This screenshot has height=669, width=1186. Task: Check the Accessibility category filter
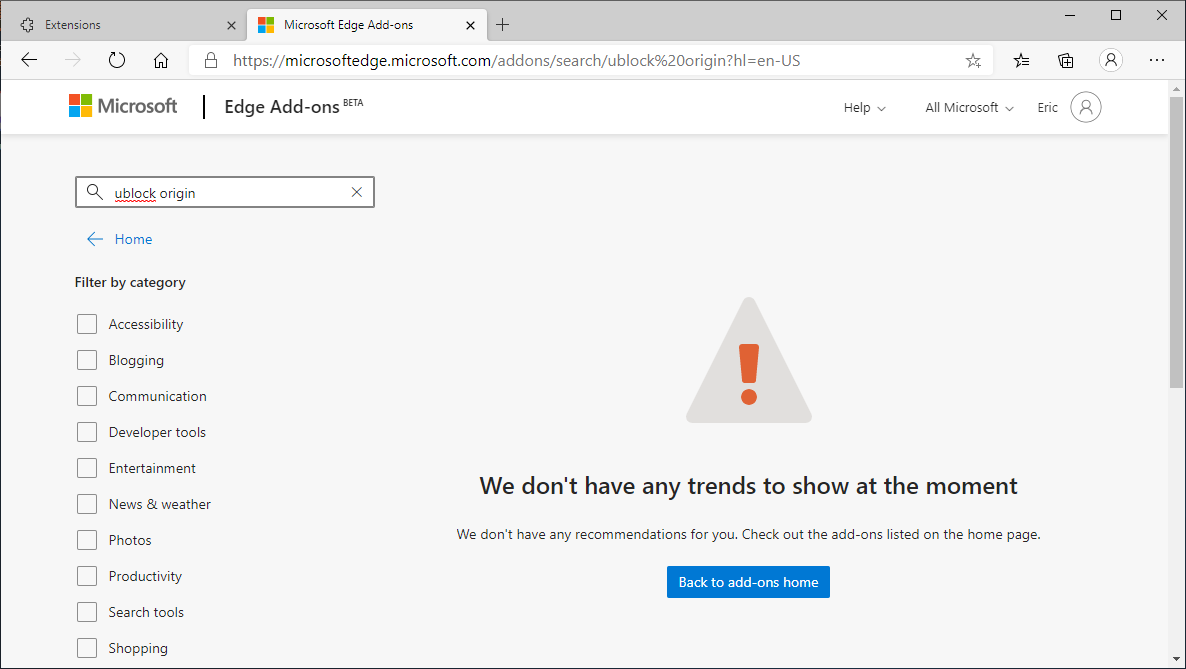click(87, 324)
